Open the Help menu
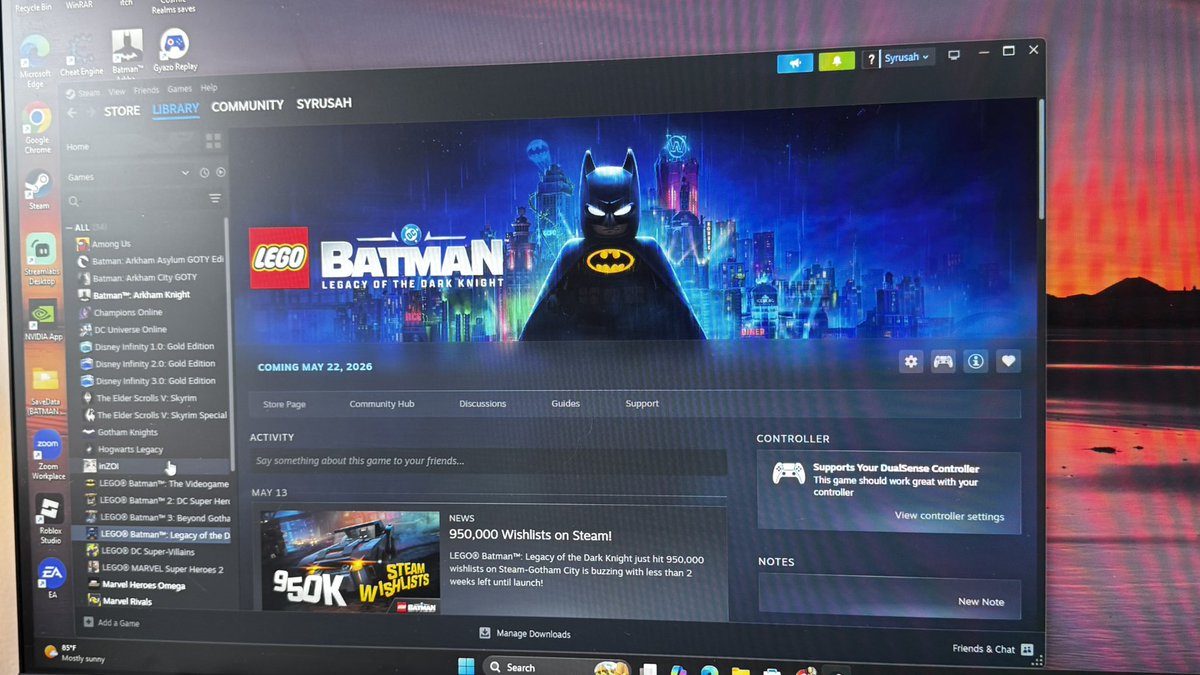Viewport: 1200px width, 675px height. (x=208, y=89)
